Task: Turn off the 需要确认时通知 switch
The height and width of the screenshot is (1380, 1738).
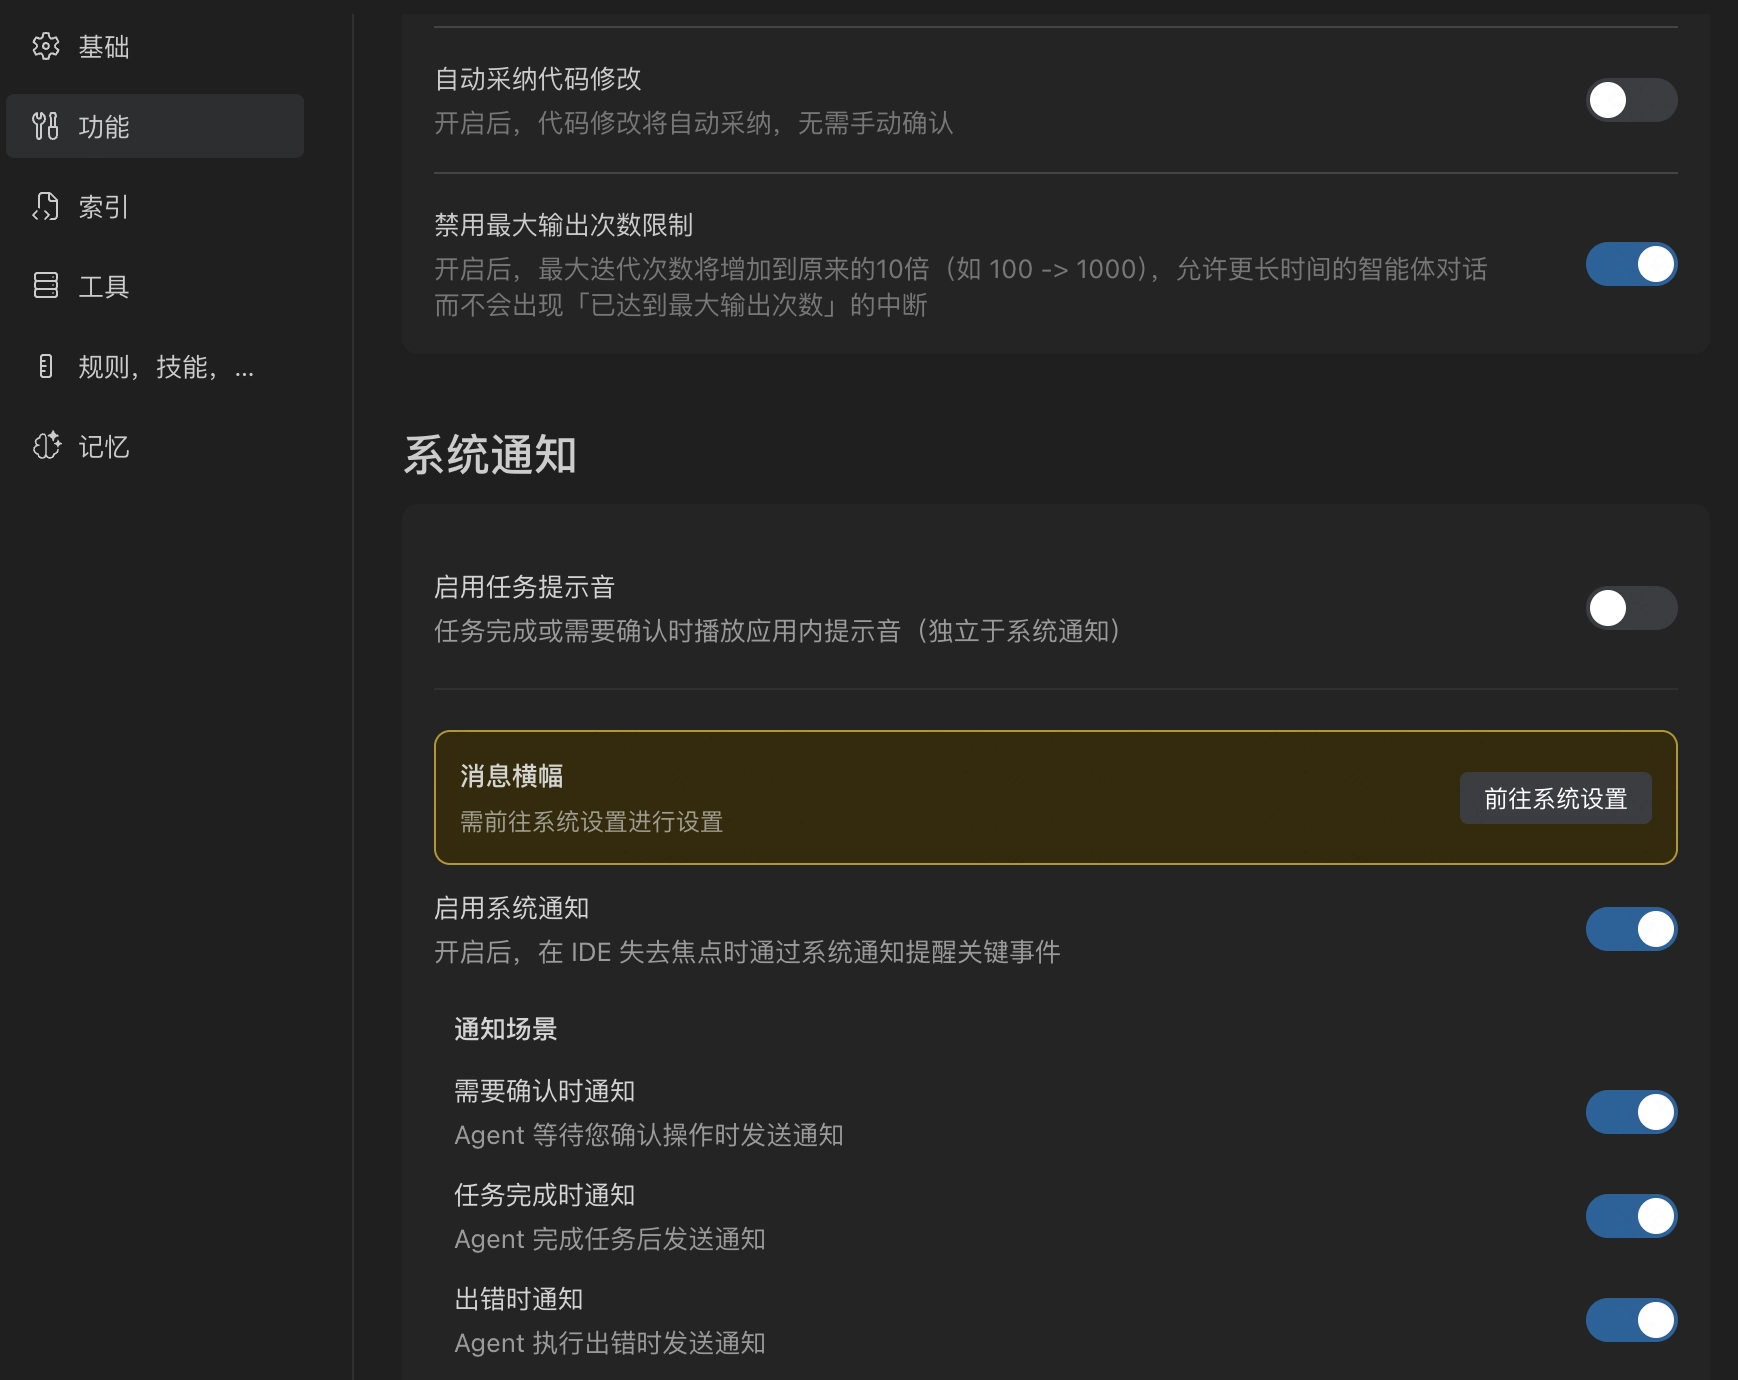Action: pos(1631,1111)
